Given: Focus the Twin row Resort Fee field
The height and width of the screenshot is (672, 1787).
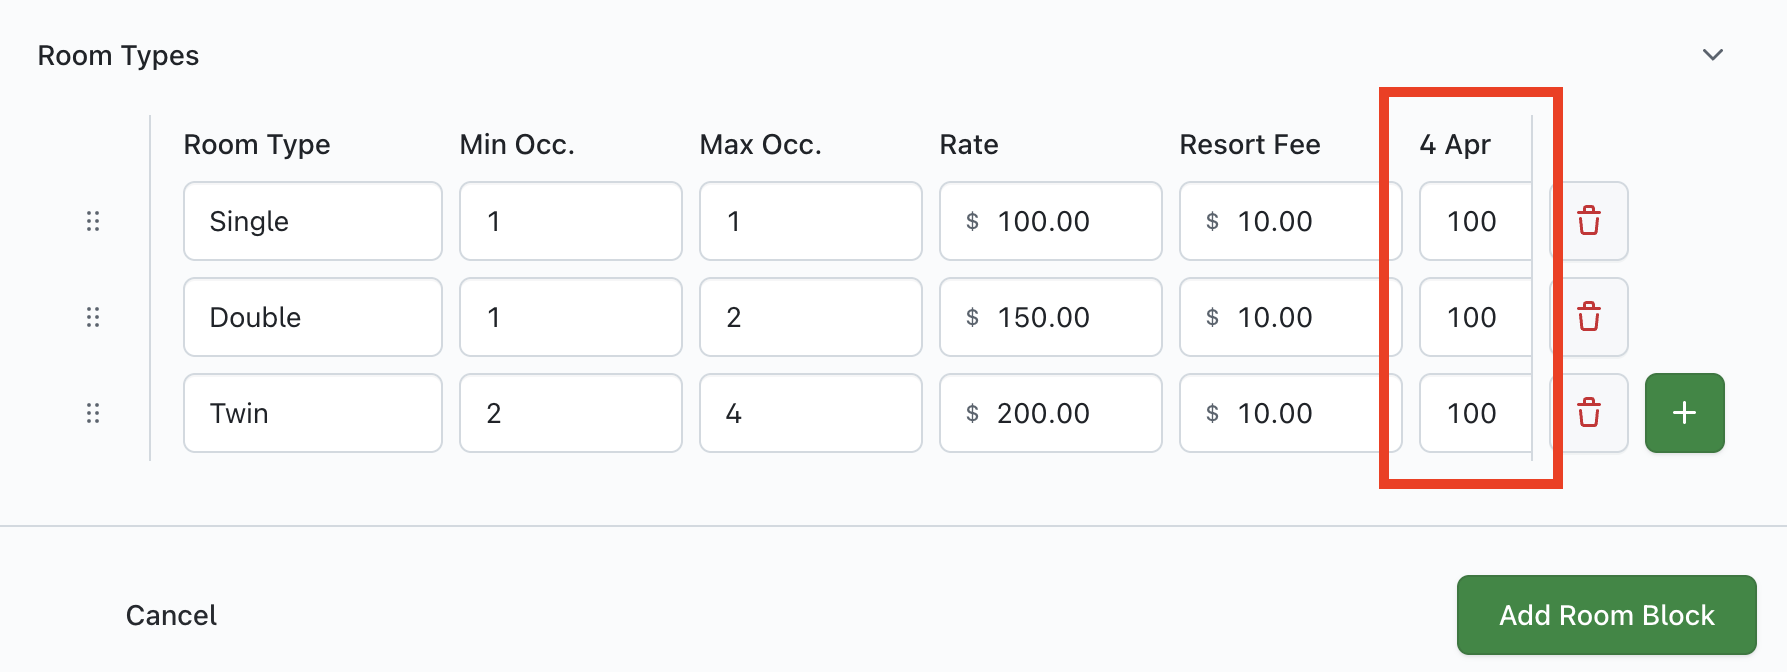Looking at the screenshot, I should click(1290, 413).
